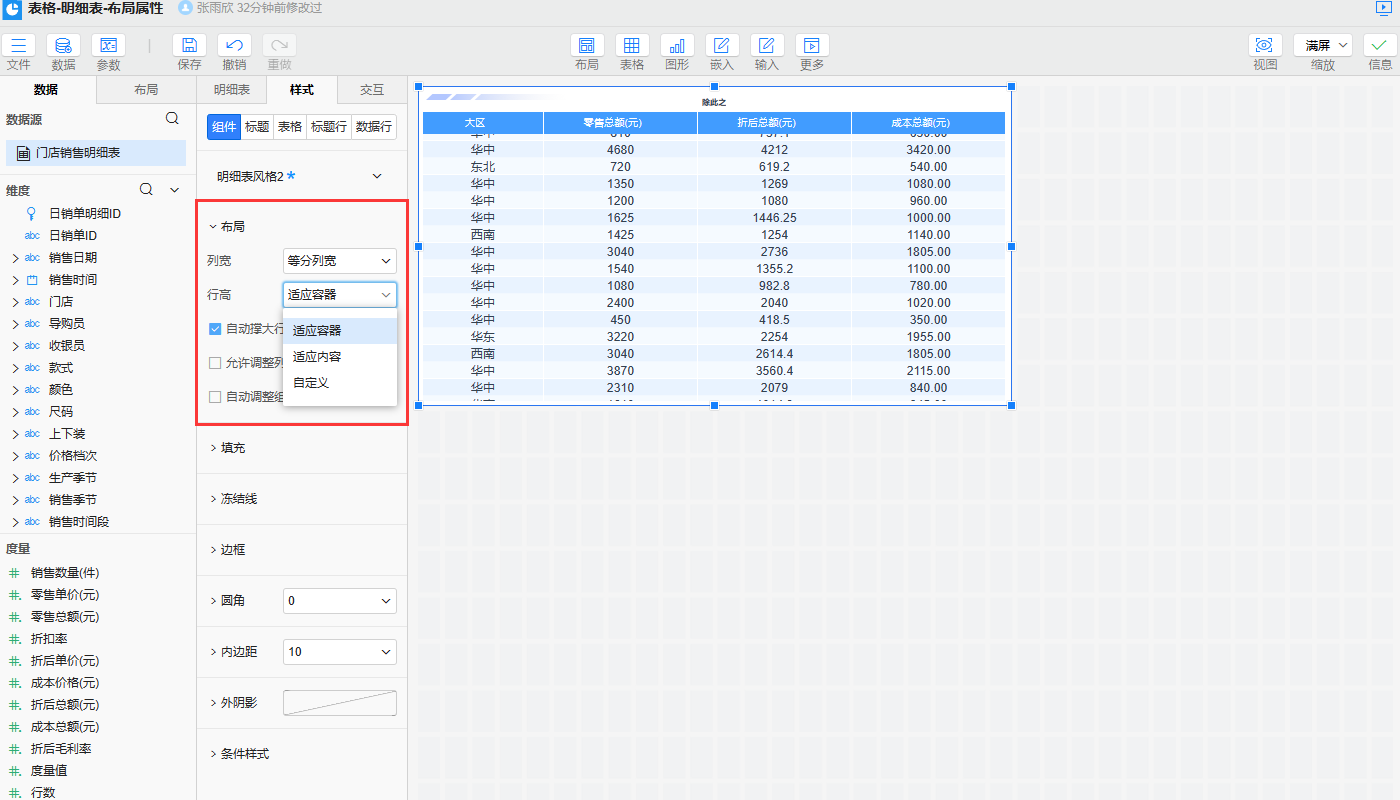Select the 门店销售明细表 data source
Image resolution: width=1400 pixels, height=800 pixels.
78,153
